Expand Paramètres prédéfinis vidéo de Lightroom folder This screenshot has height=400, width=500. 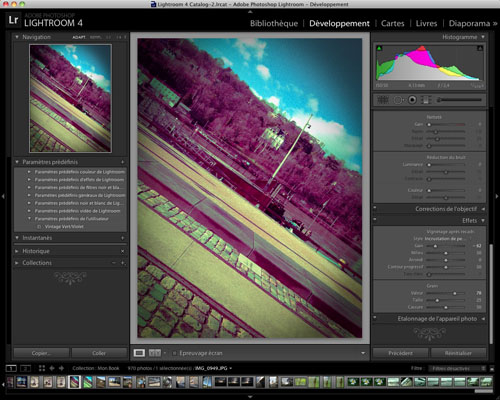29,211
